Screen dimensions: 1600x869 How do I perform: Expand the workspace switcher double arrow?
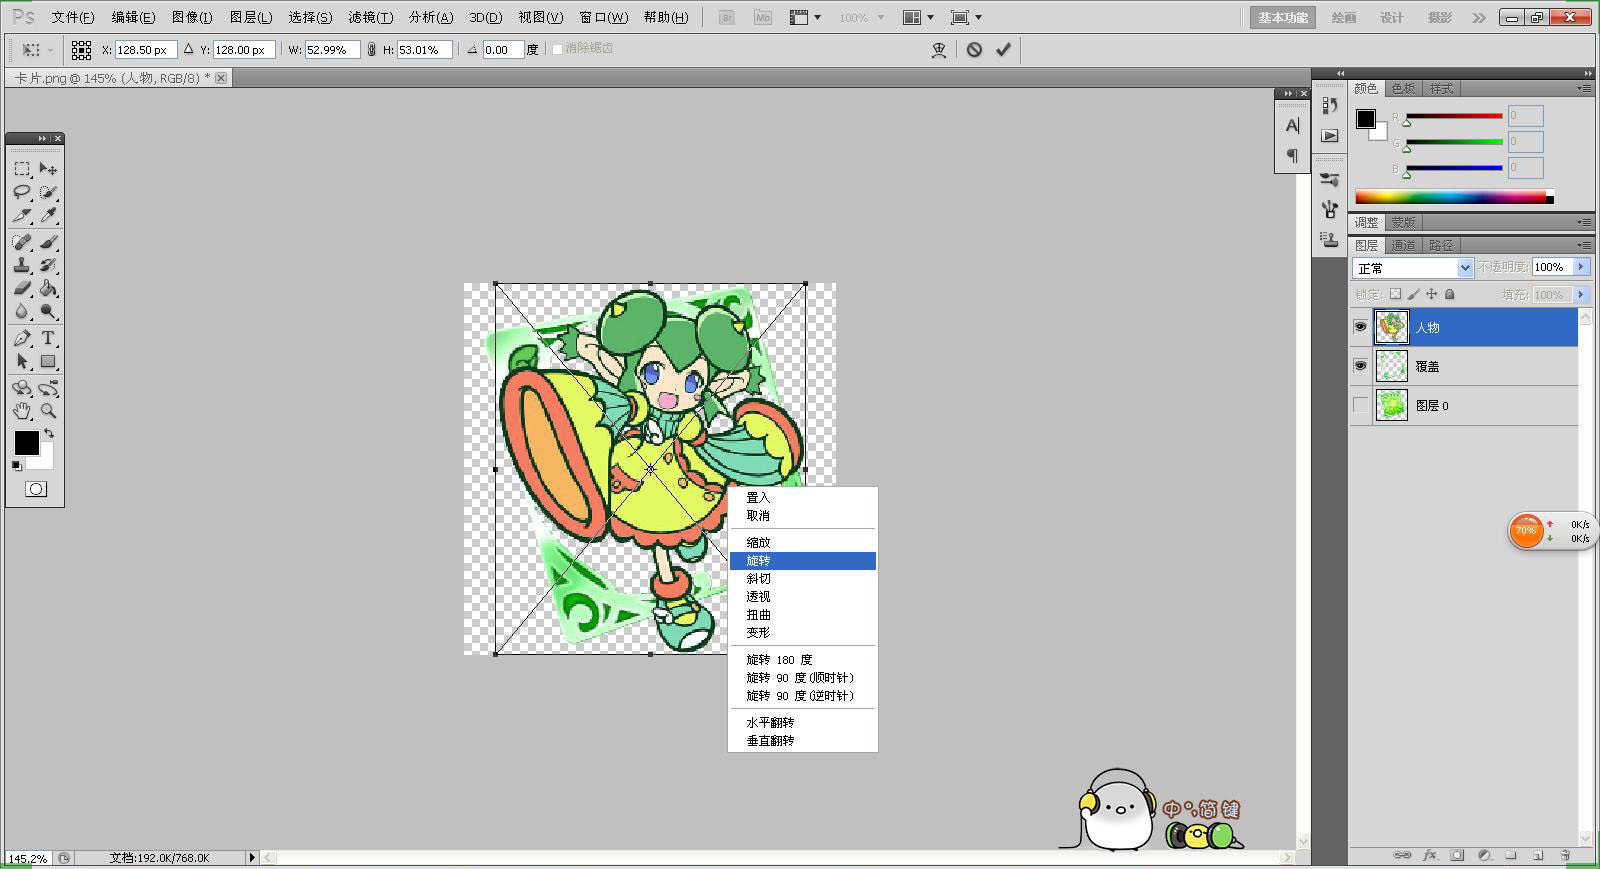pos(1478,18)
